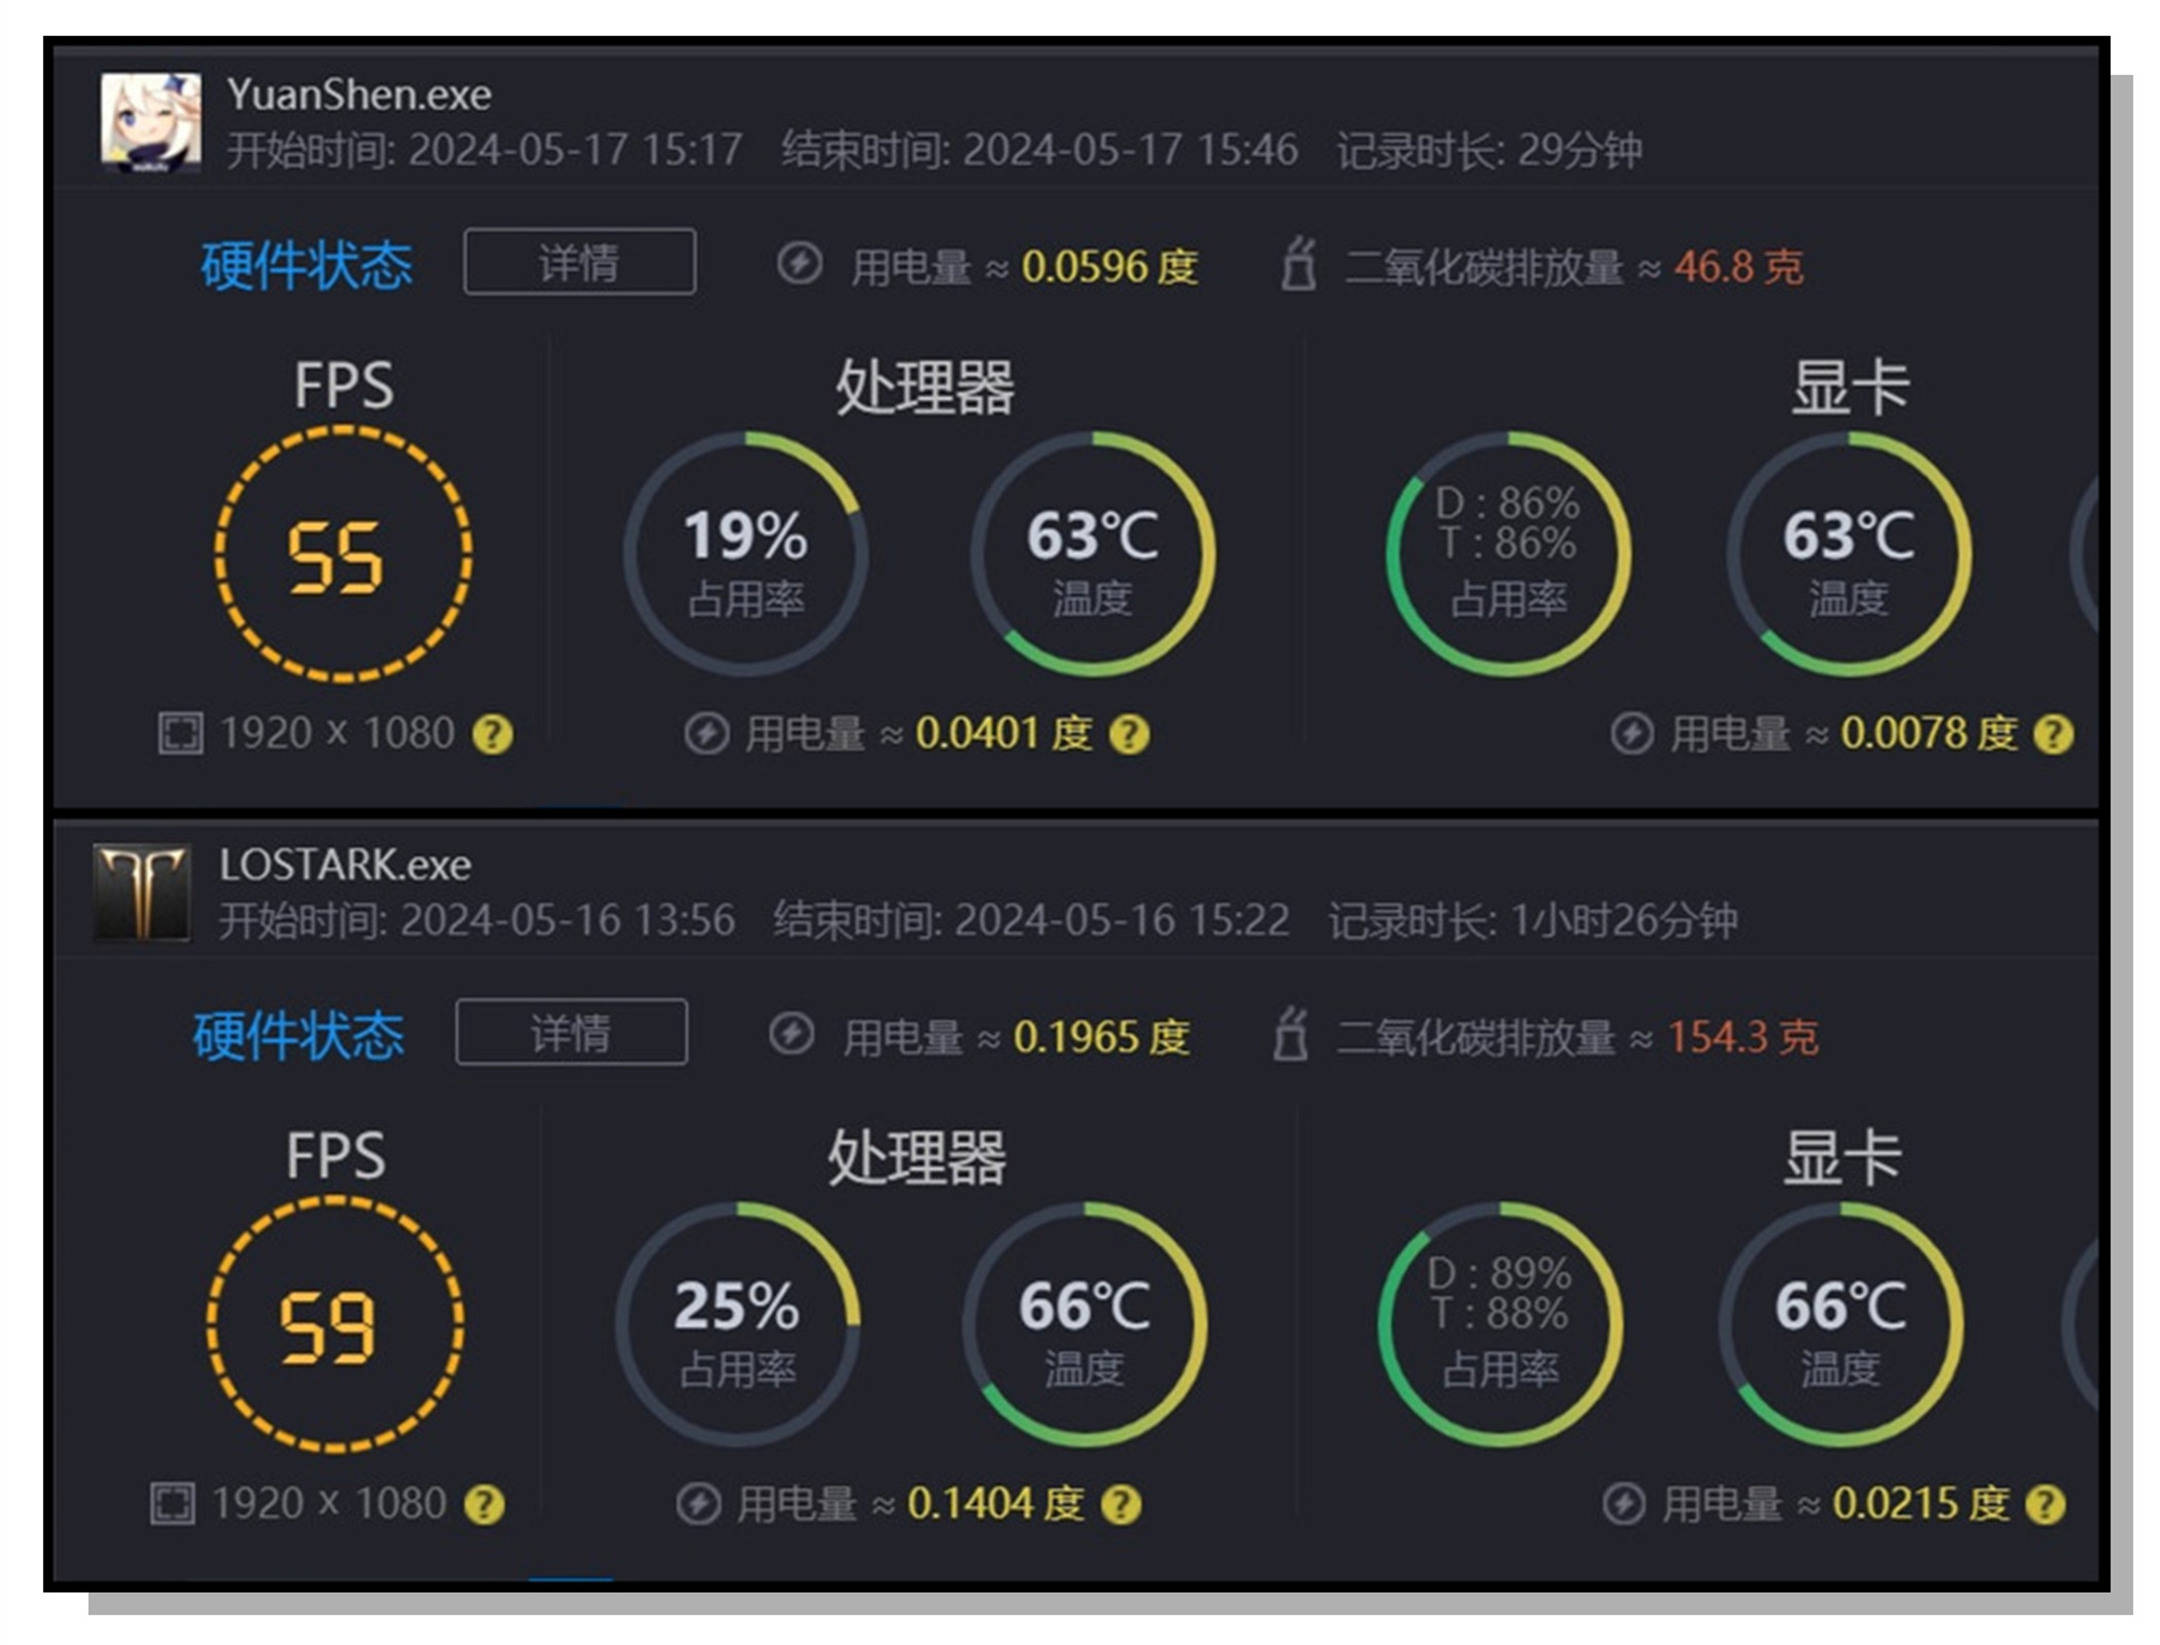Click the CO2 emission icon beside 46.8 克

coord(1298,264)
